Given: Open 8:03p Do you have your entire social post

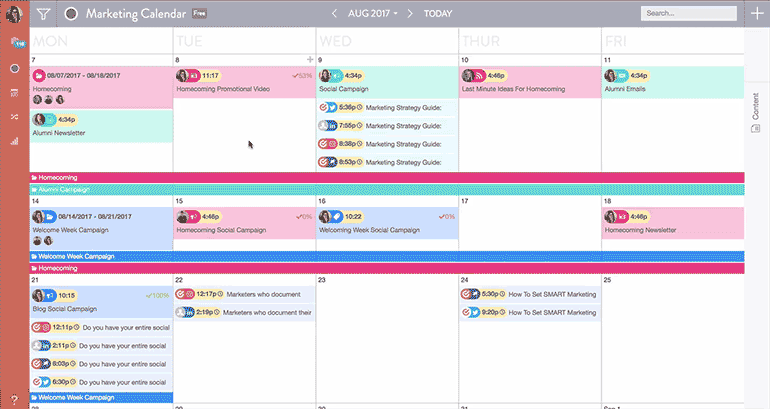Looking at the screenshot, I should tap(101, 364).
